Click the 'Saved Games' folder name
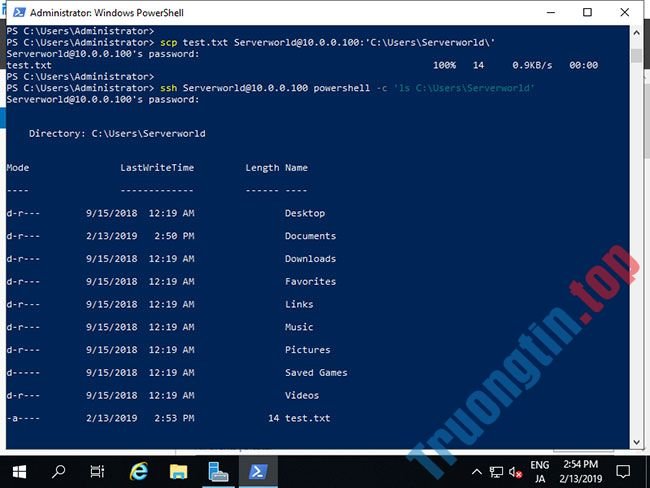The image size is (650, 488). [316, 373]
